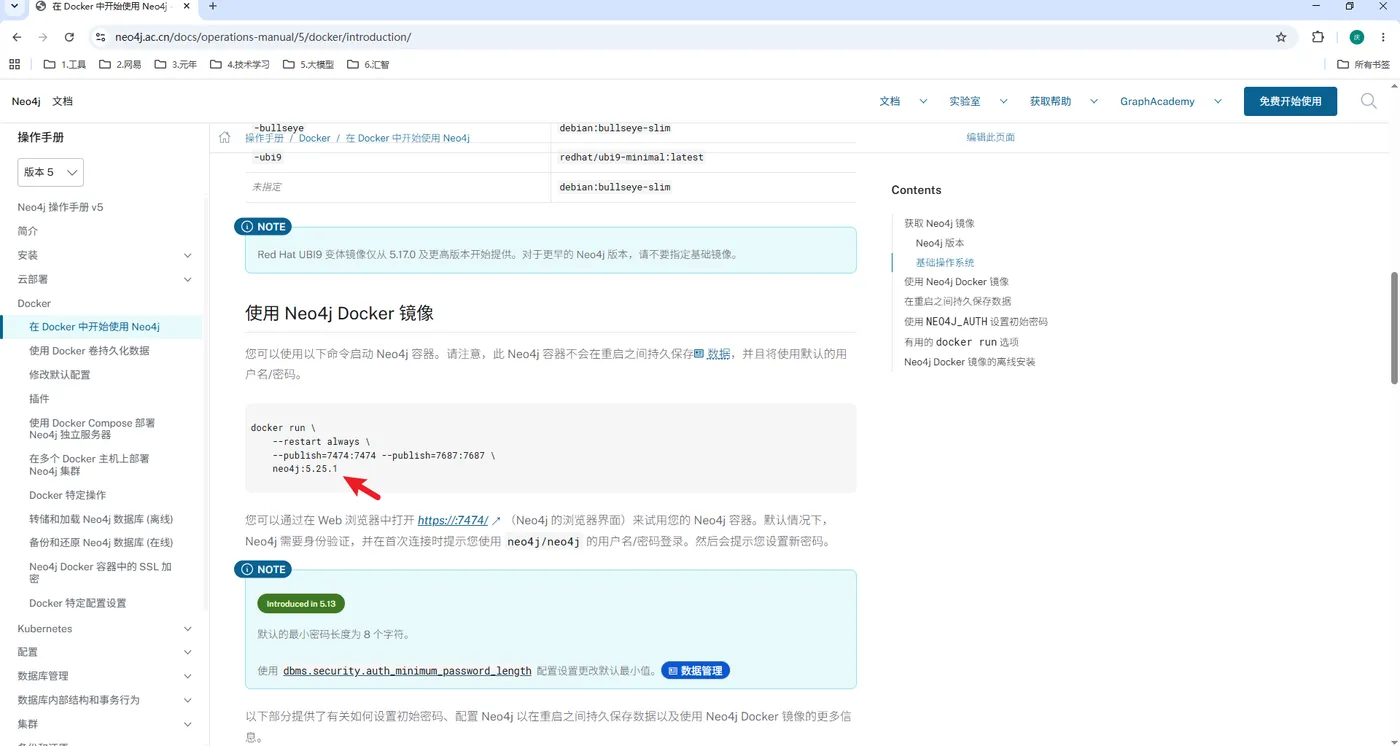The height and width of the screenshot is (746, 1400).
Task: Open the 所有书签 folder
Action: (x=1364, y=64)
